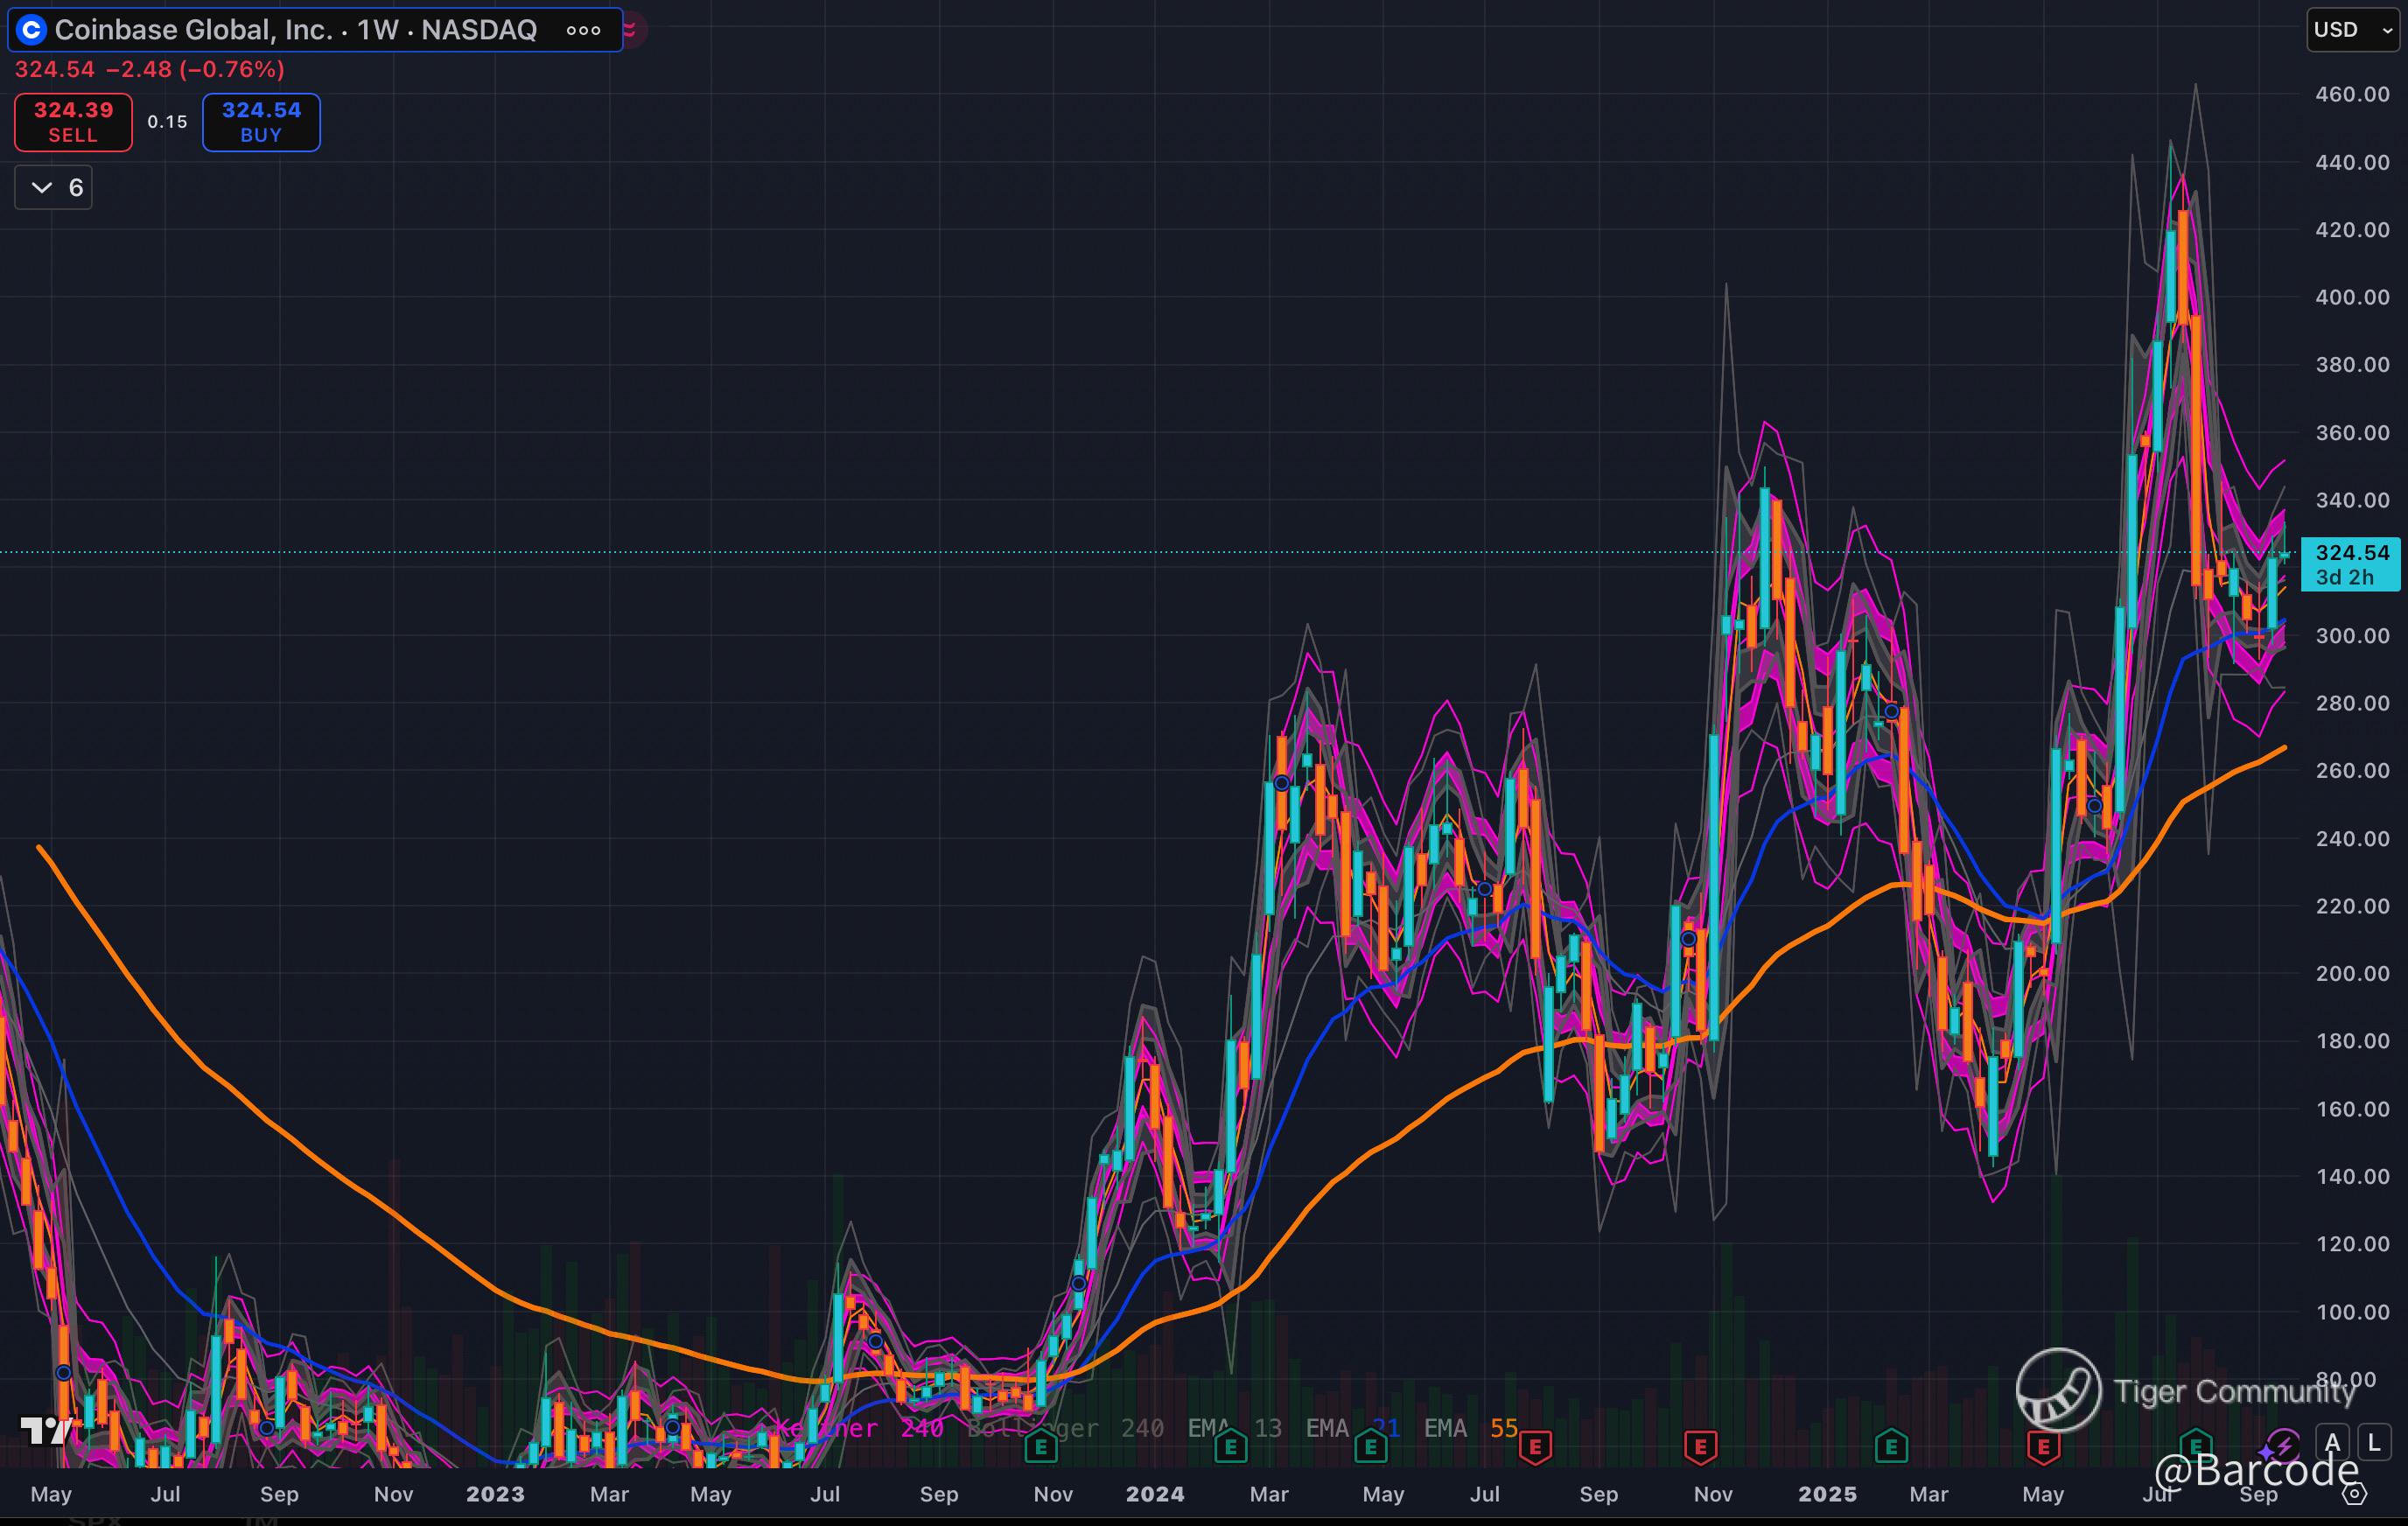Open chart settings gear icon bottom right
Image resolution: width=2408 pixels, height=1526 pixels.
click(x=2355, y=1494)
